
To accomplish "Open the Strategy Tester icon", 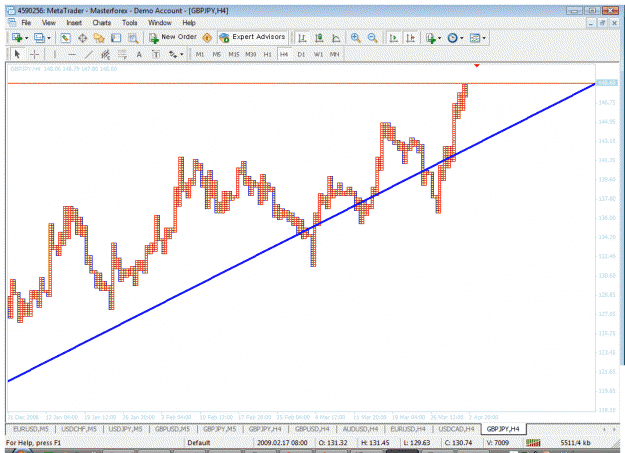I will (133, 38).
